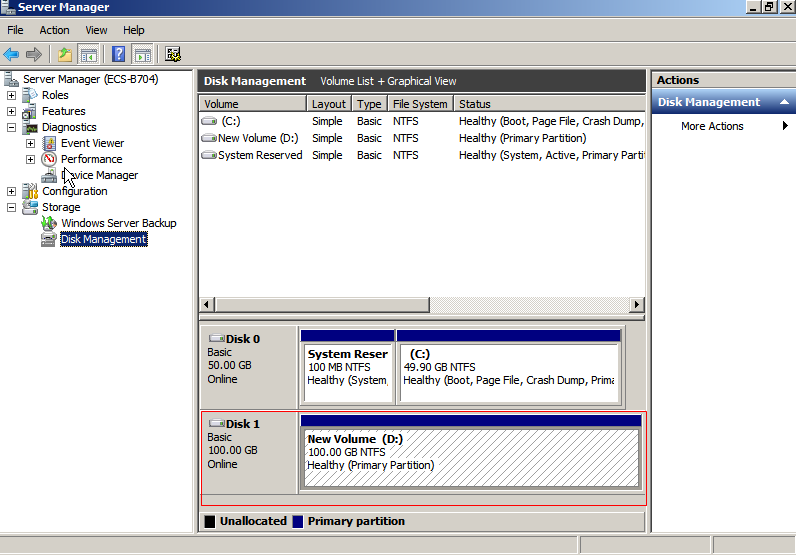This screenshot has width=796, height=556.
Task: Expand the Features node
Action: point(11,111)
